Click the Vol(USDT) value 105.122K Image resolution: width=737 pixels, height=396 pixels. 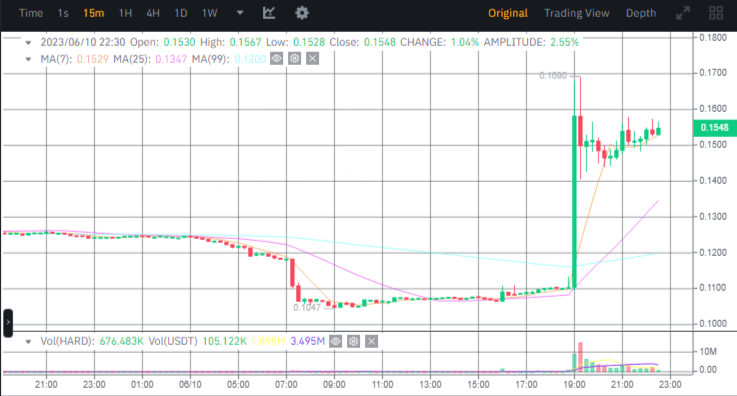point(224,342)
